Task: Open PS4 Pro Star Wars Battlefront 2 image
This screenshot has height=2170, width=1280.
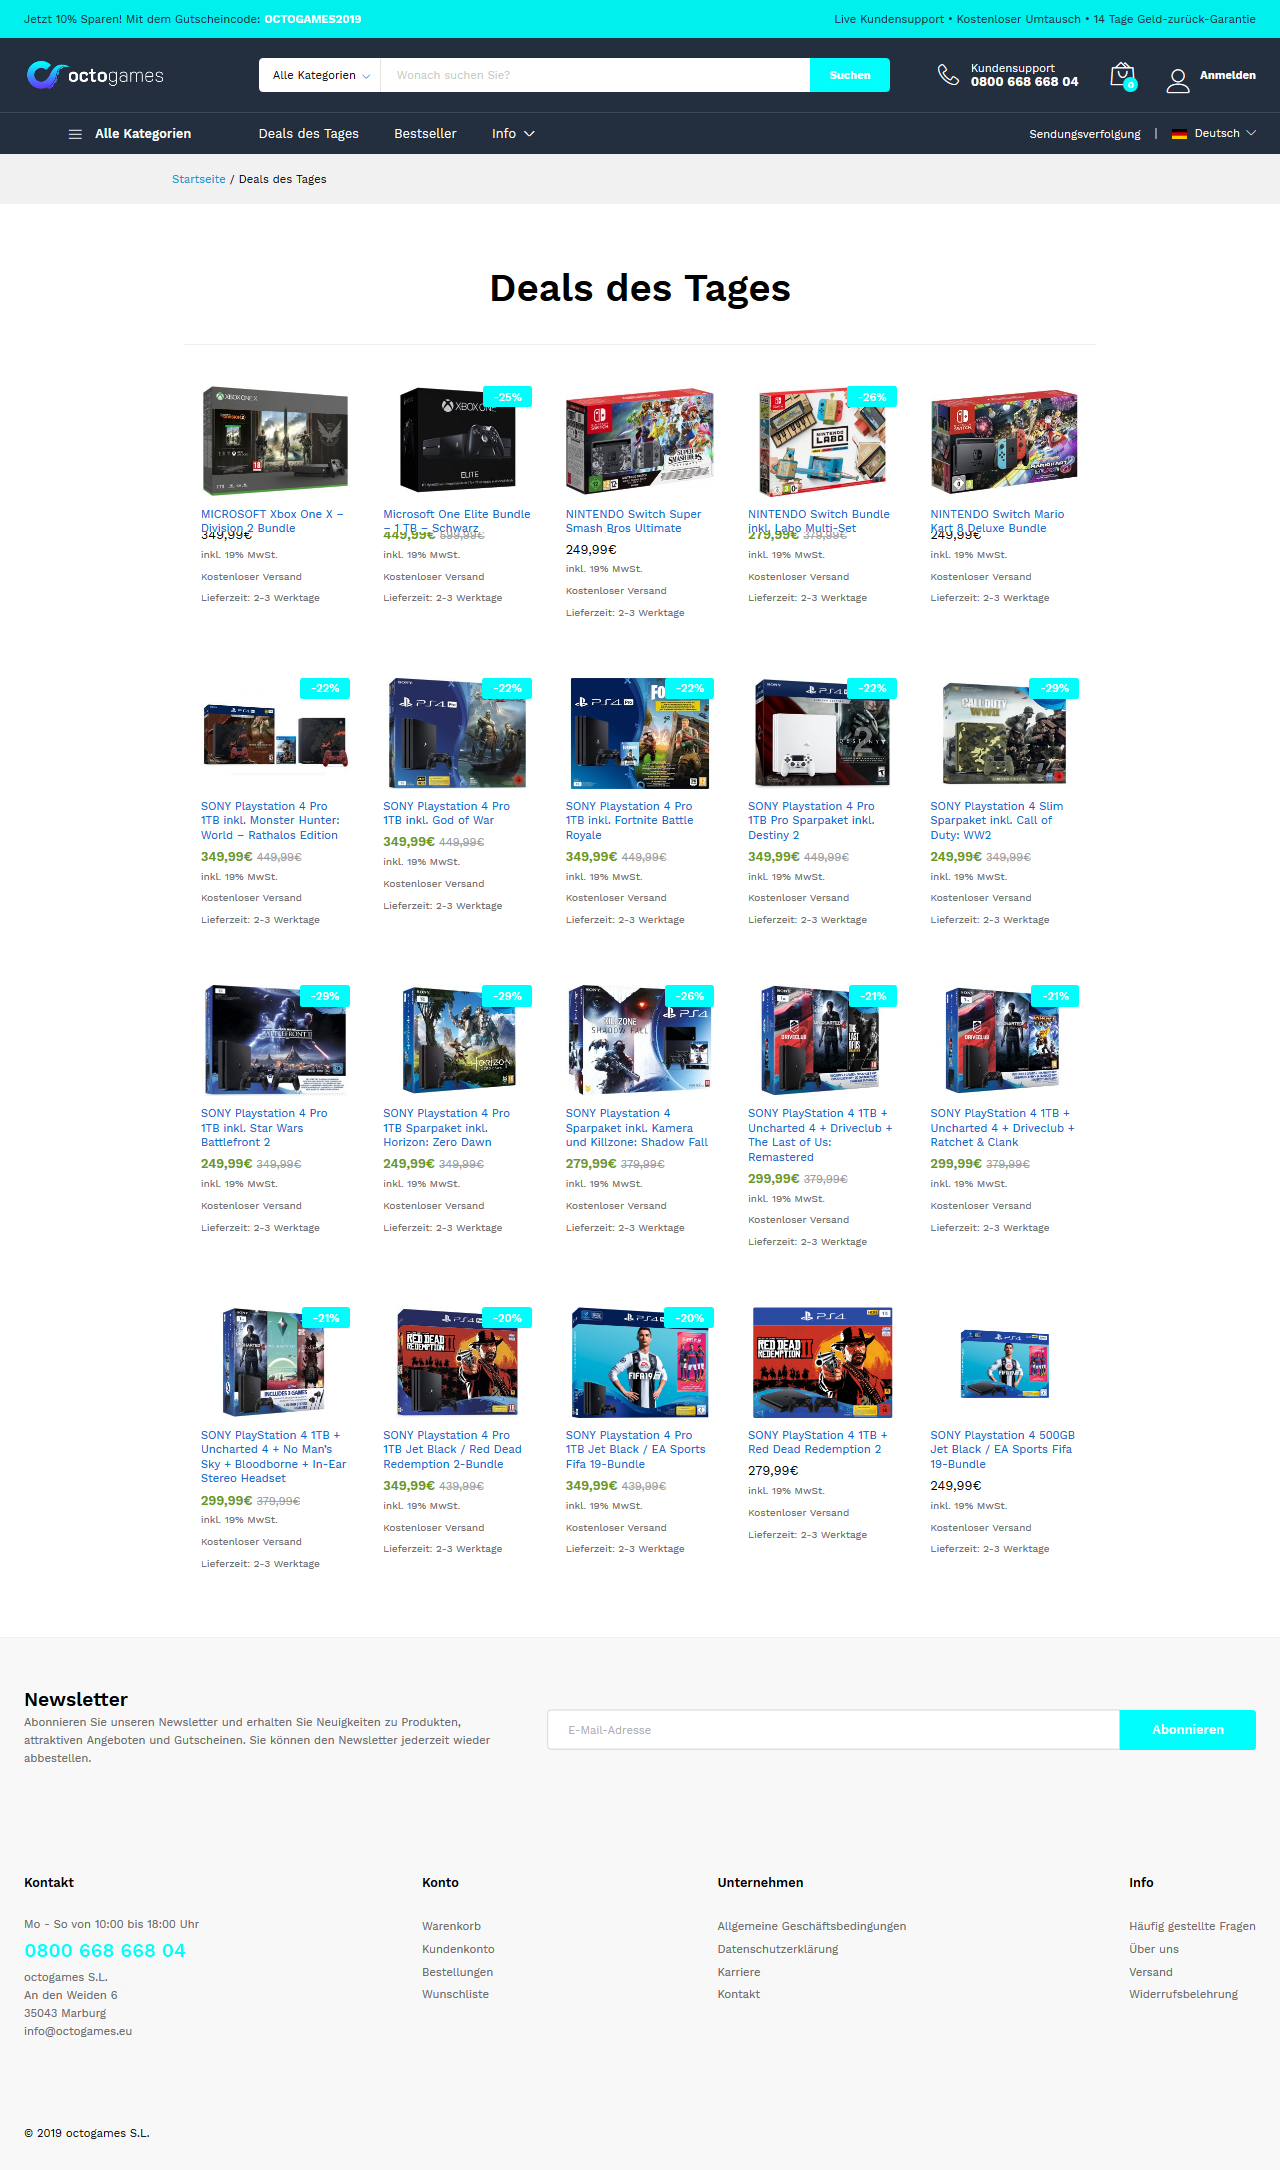Action: coord(275,1040)
